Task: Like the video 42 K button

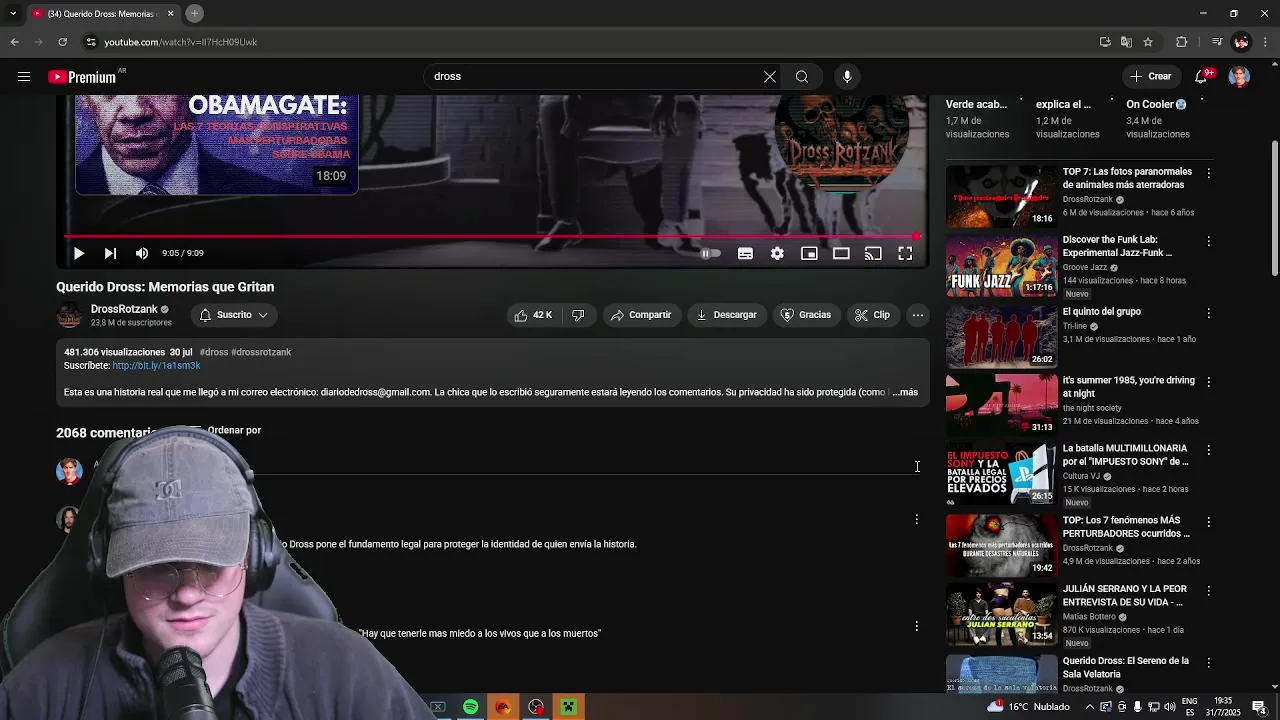Action: [x=533, y=315]
